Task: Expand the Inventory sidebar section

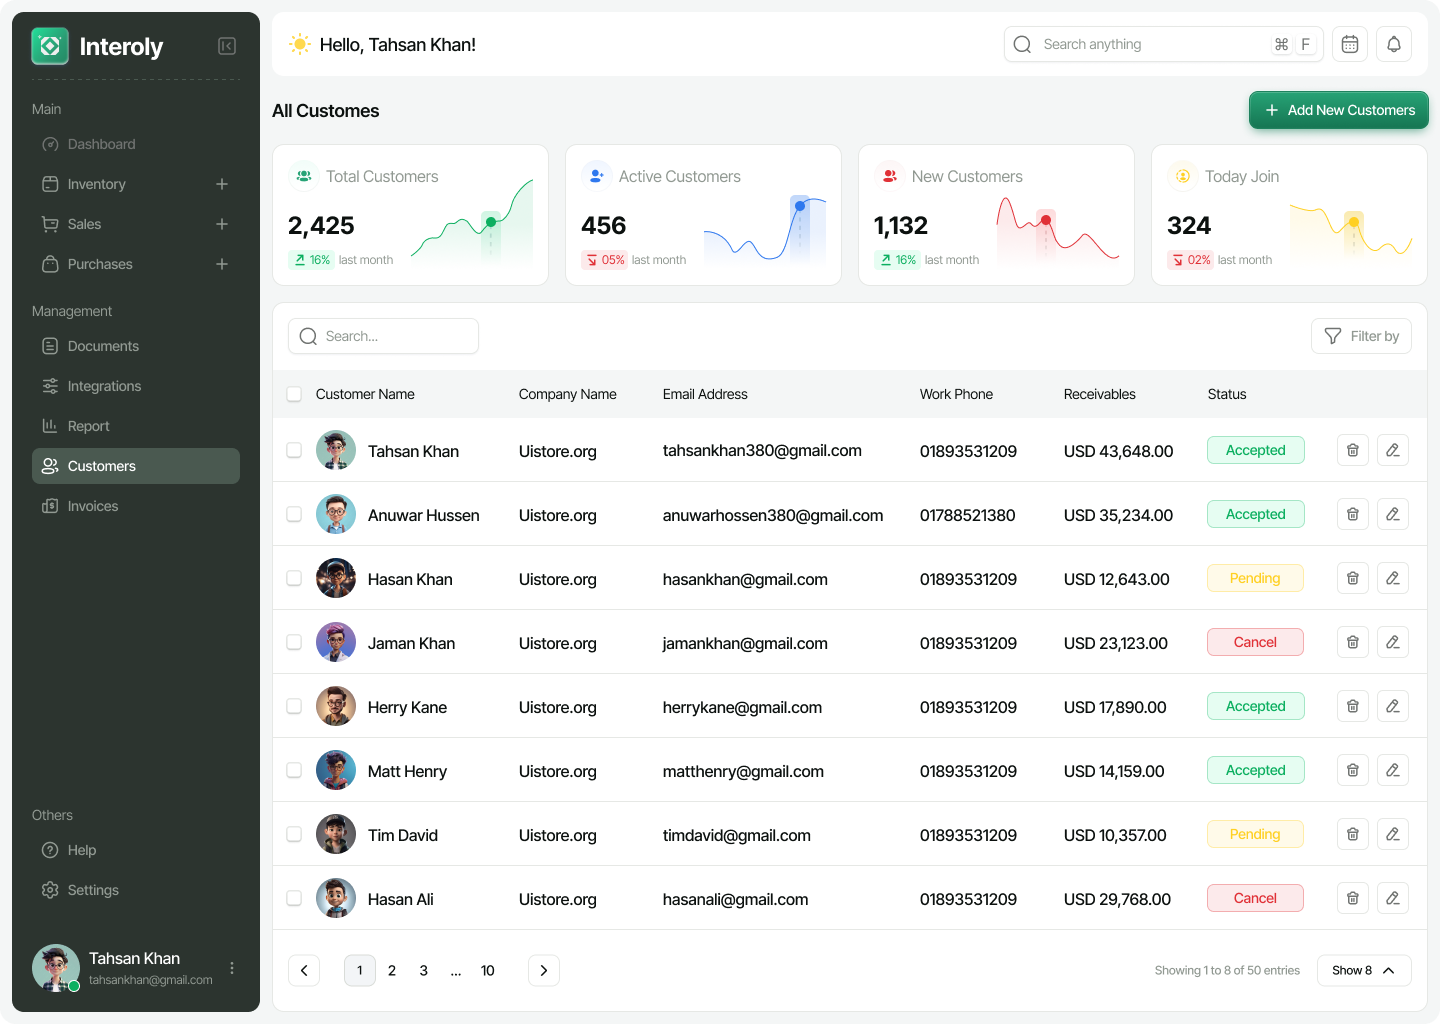Action: pyautogui.click(x=222, y=184)
